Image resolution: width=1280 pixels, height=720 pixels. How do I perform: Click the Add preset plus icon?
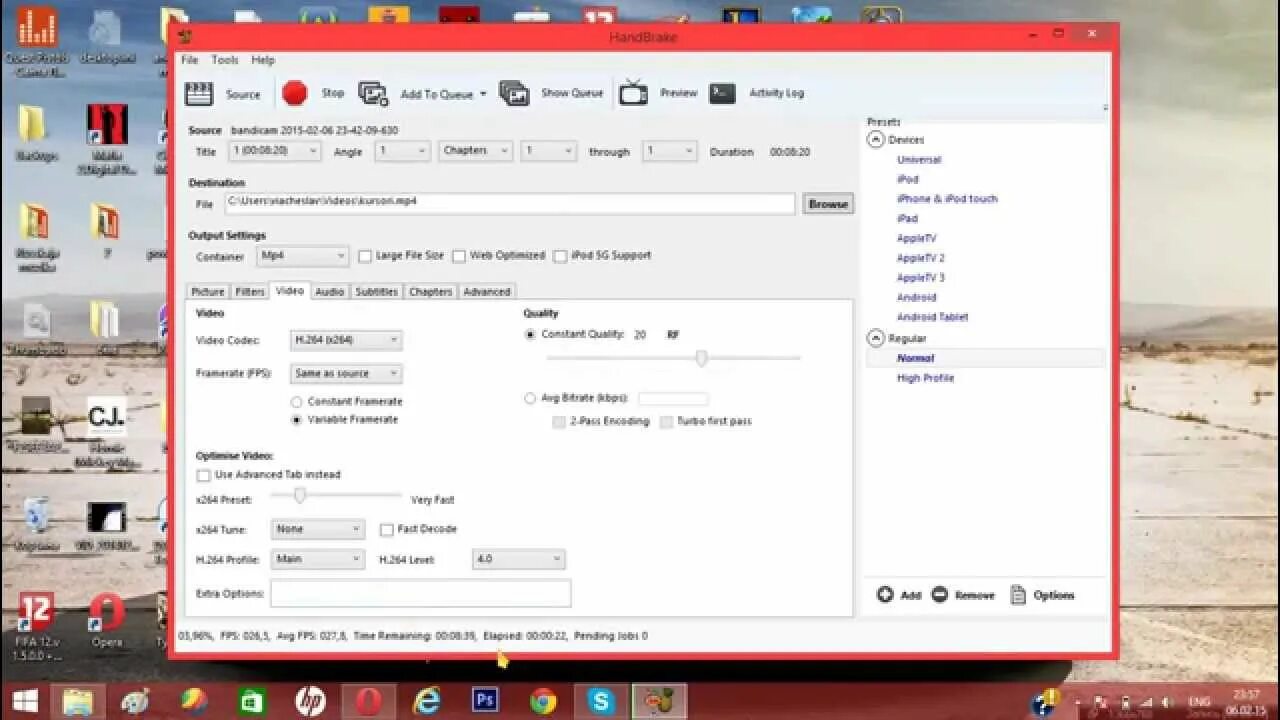[885, 595]
